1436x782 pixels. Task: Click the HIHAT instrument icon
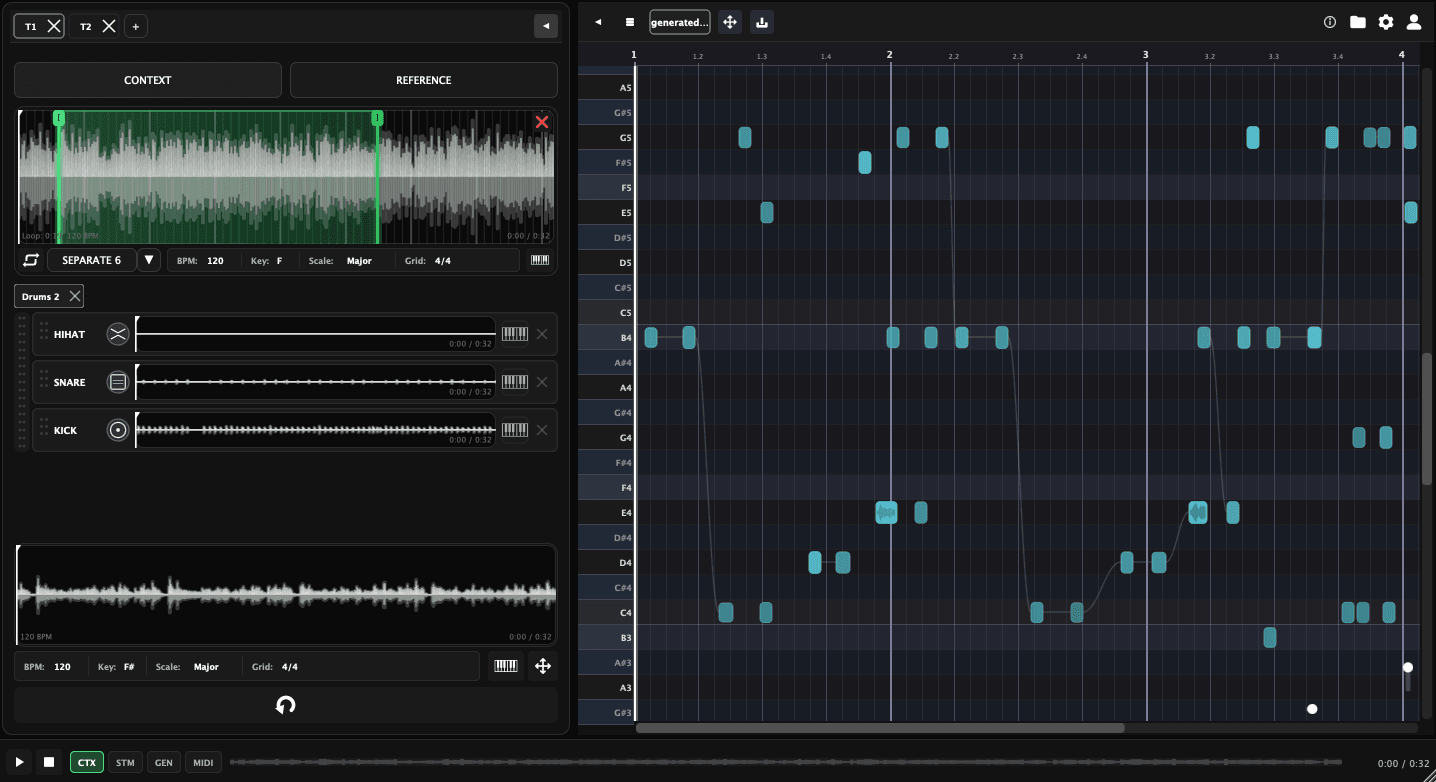coord(118,334)
